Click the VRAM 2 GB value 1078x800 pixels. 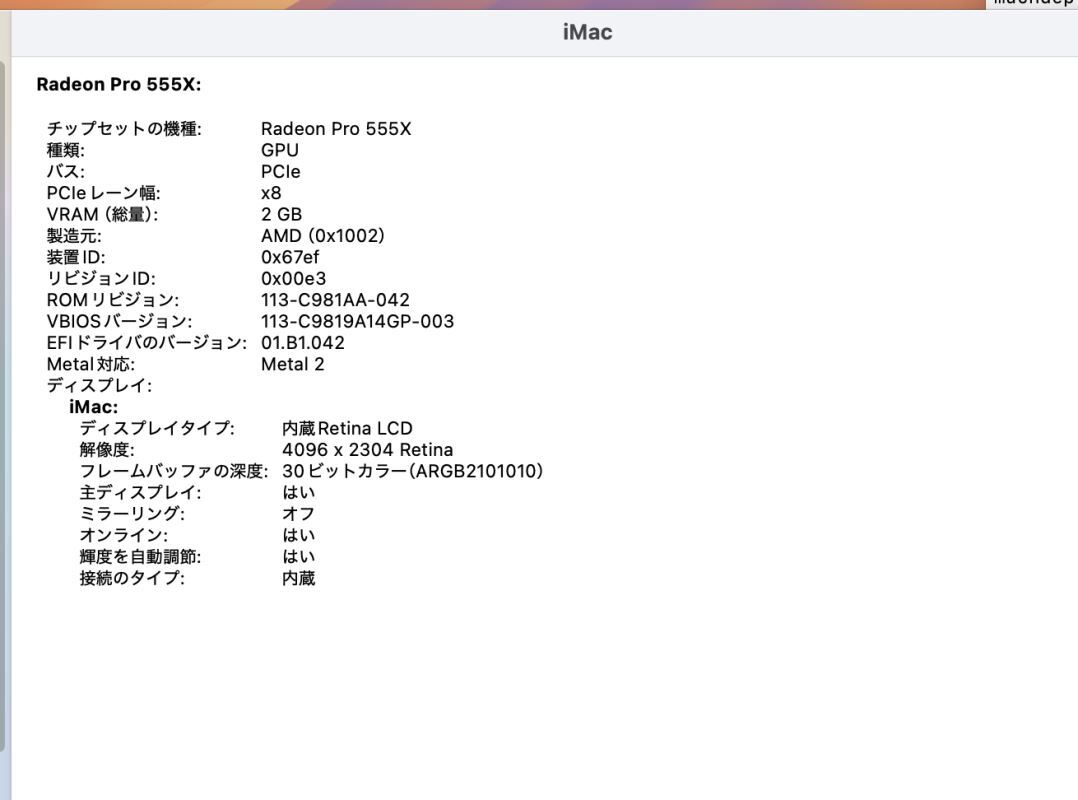283,214
